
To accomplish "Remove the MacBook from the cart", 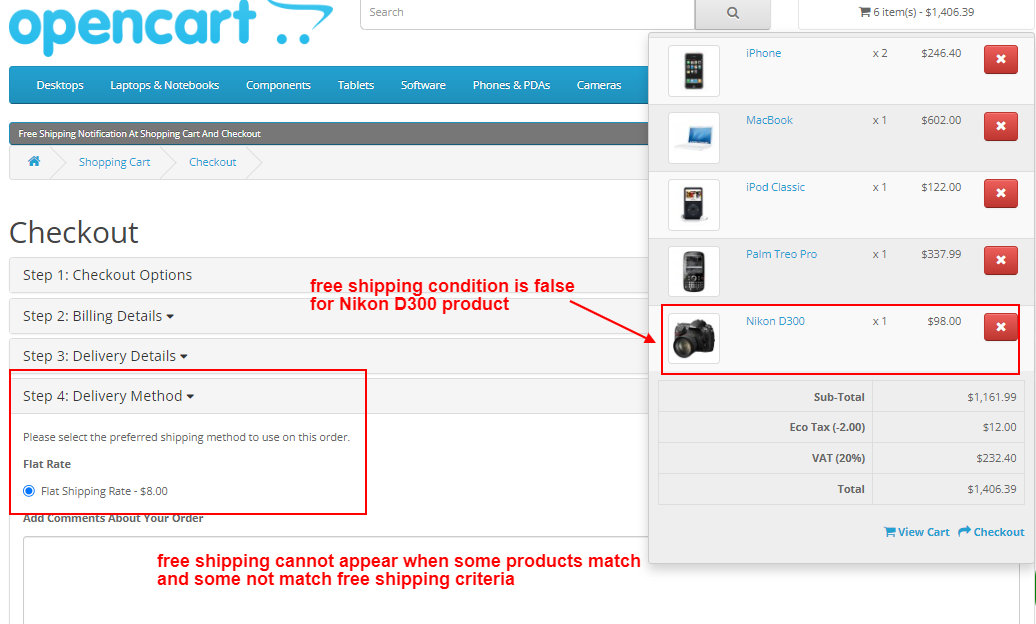I will [x=1000, y=126].
